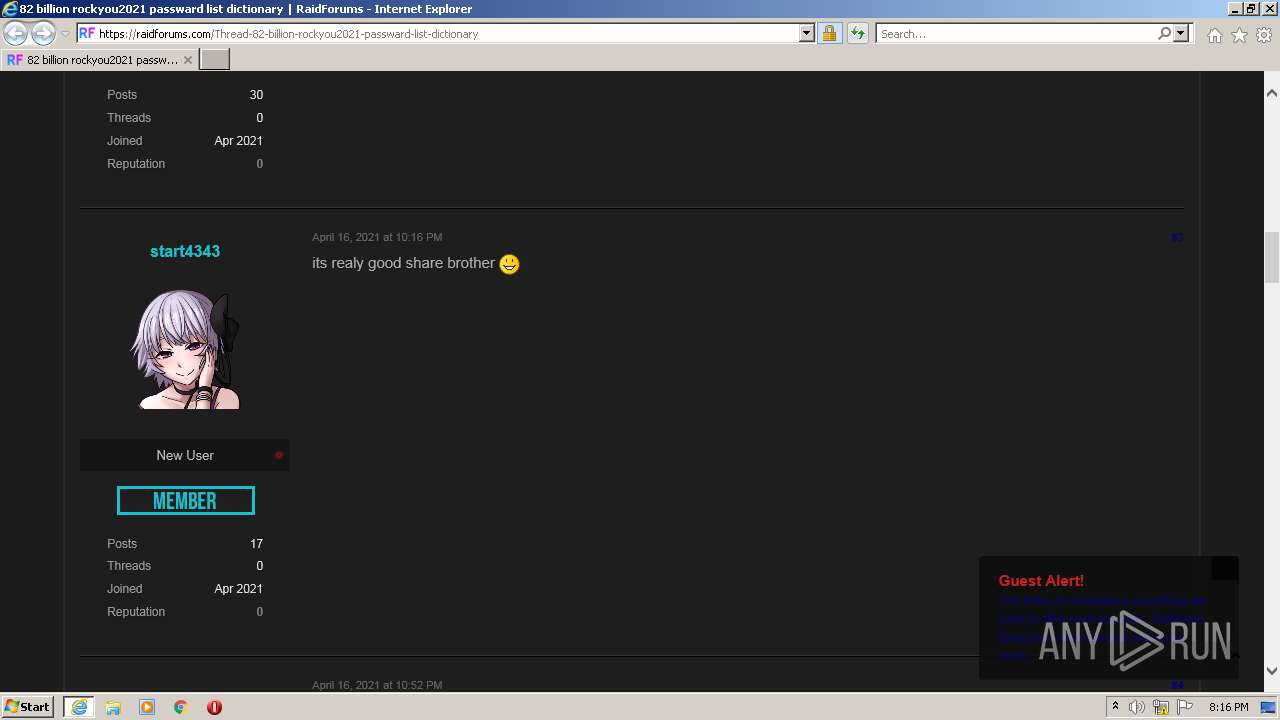Viewport: 1280px width, 720px height.
Task: Show hidden system tray icons
Action: tap(1115, 707)
